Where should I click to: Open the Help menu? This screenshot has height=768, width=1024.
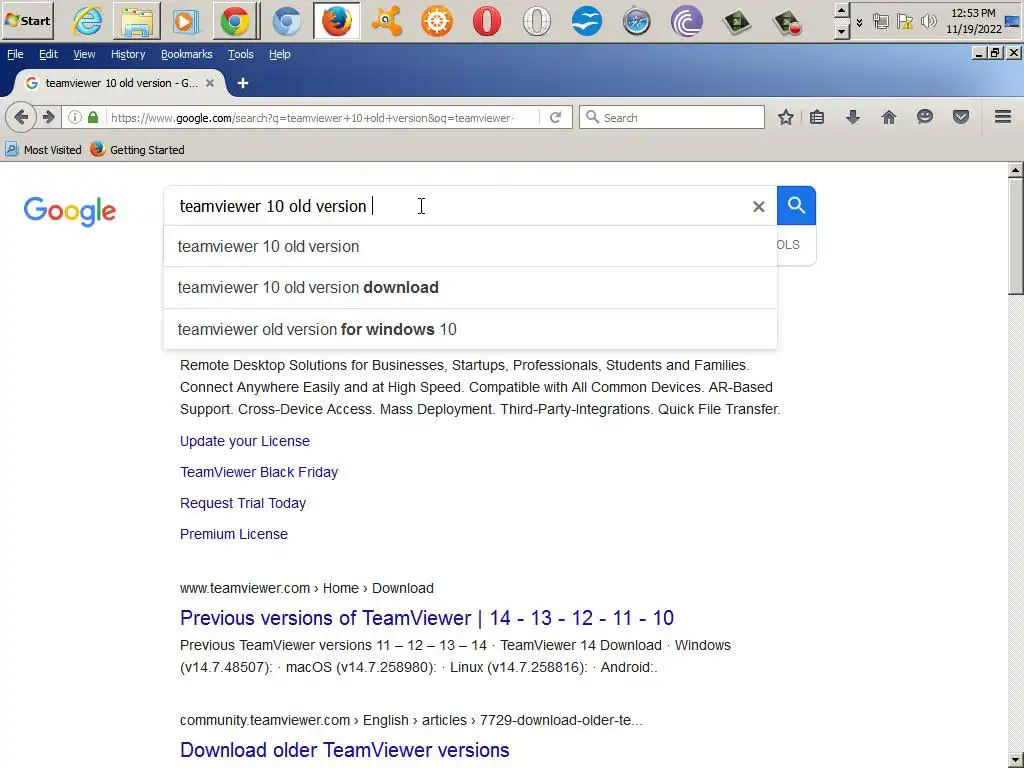coord(280,54)
